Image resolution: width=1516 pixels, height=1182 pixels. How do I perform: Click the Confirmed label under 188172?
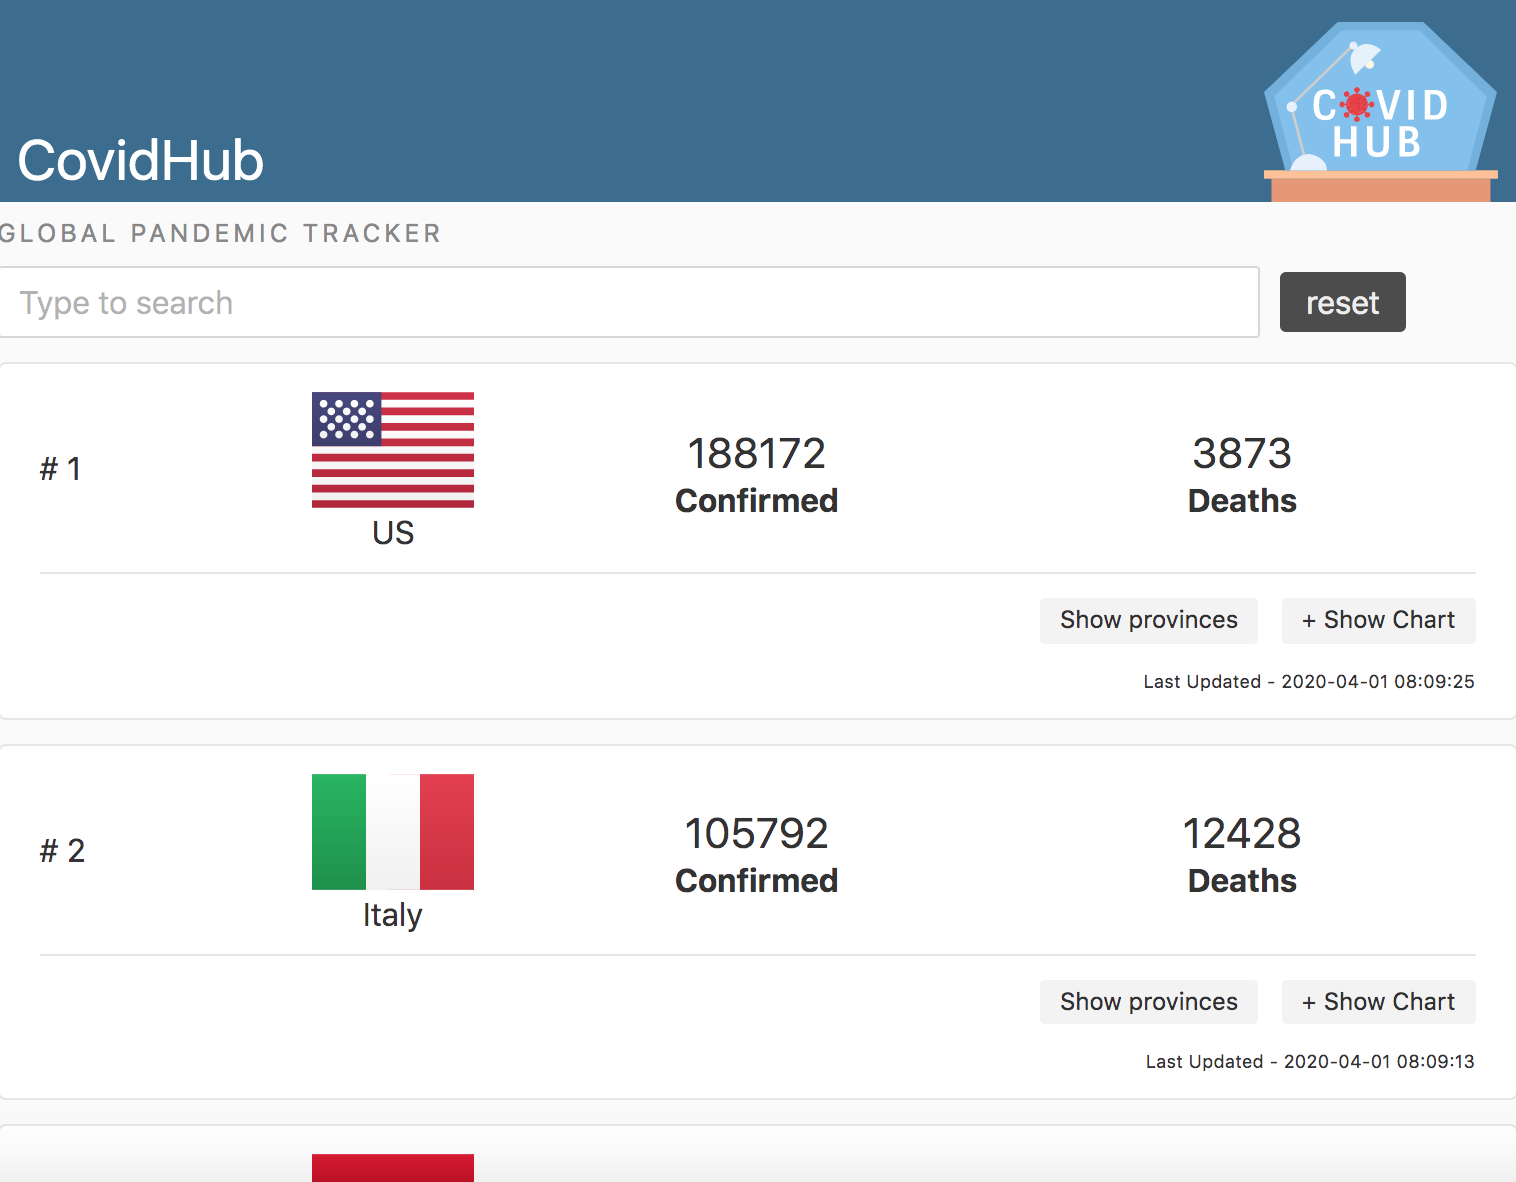coord(757,501)
